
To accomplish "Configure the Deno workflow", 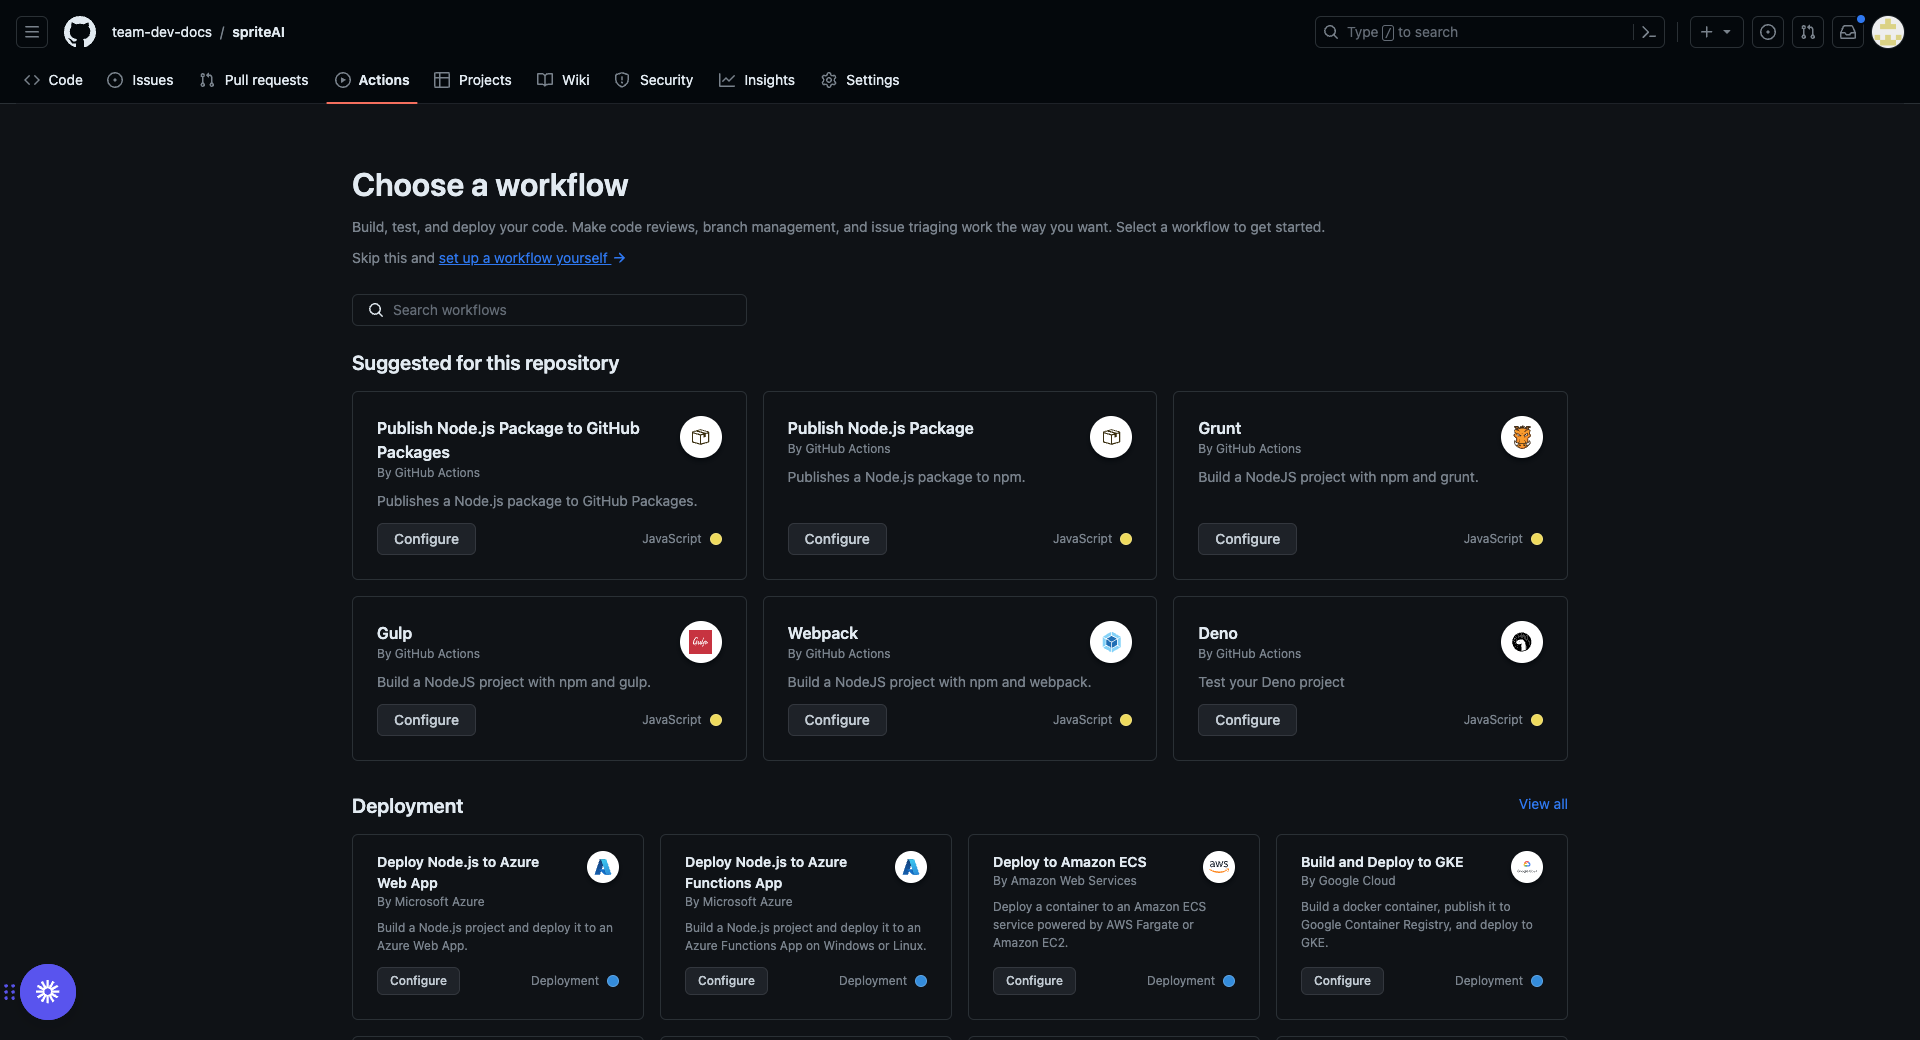I will point(1247,720).
